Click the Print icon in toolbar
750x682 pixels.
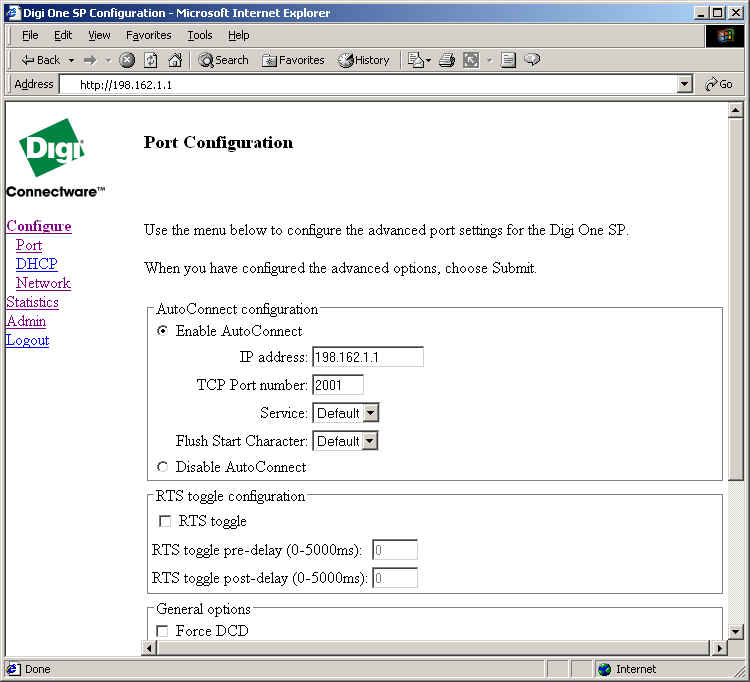tap(446, 60)
